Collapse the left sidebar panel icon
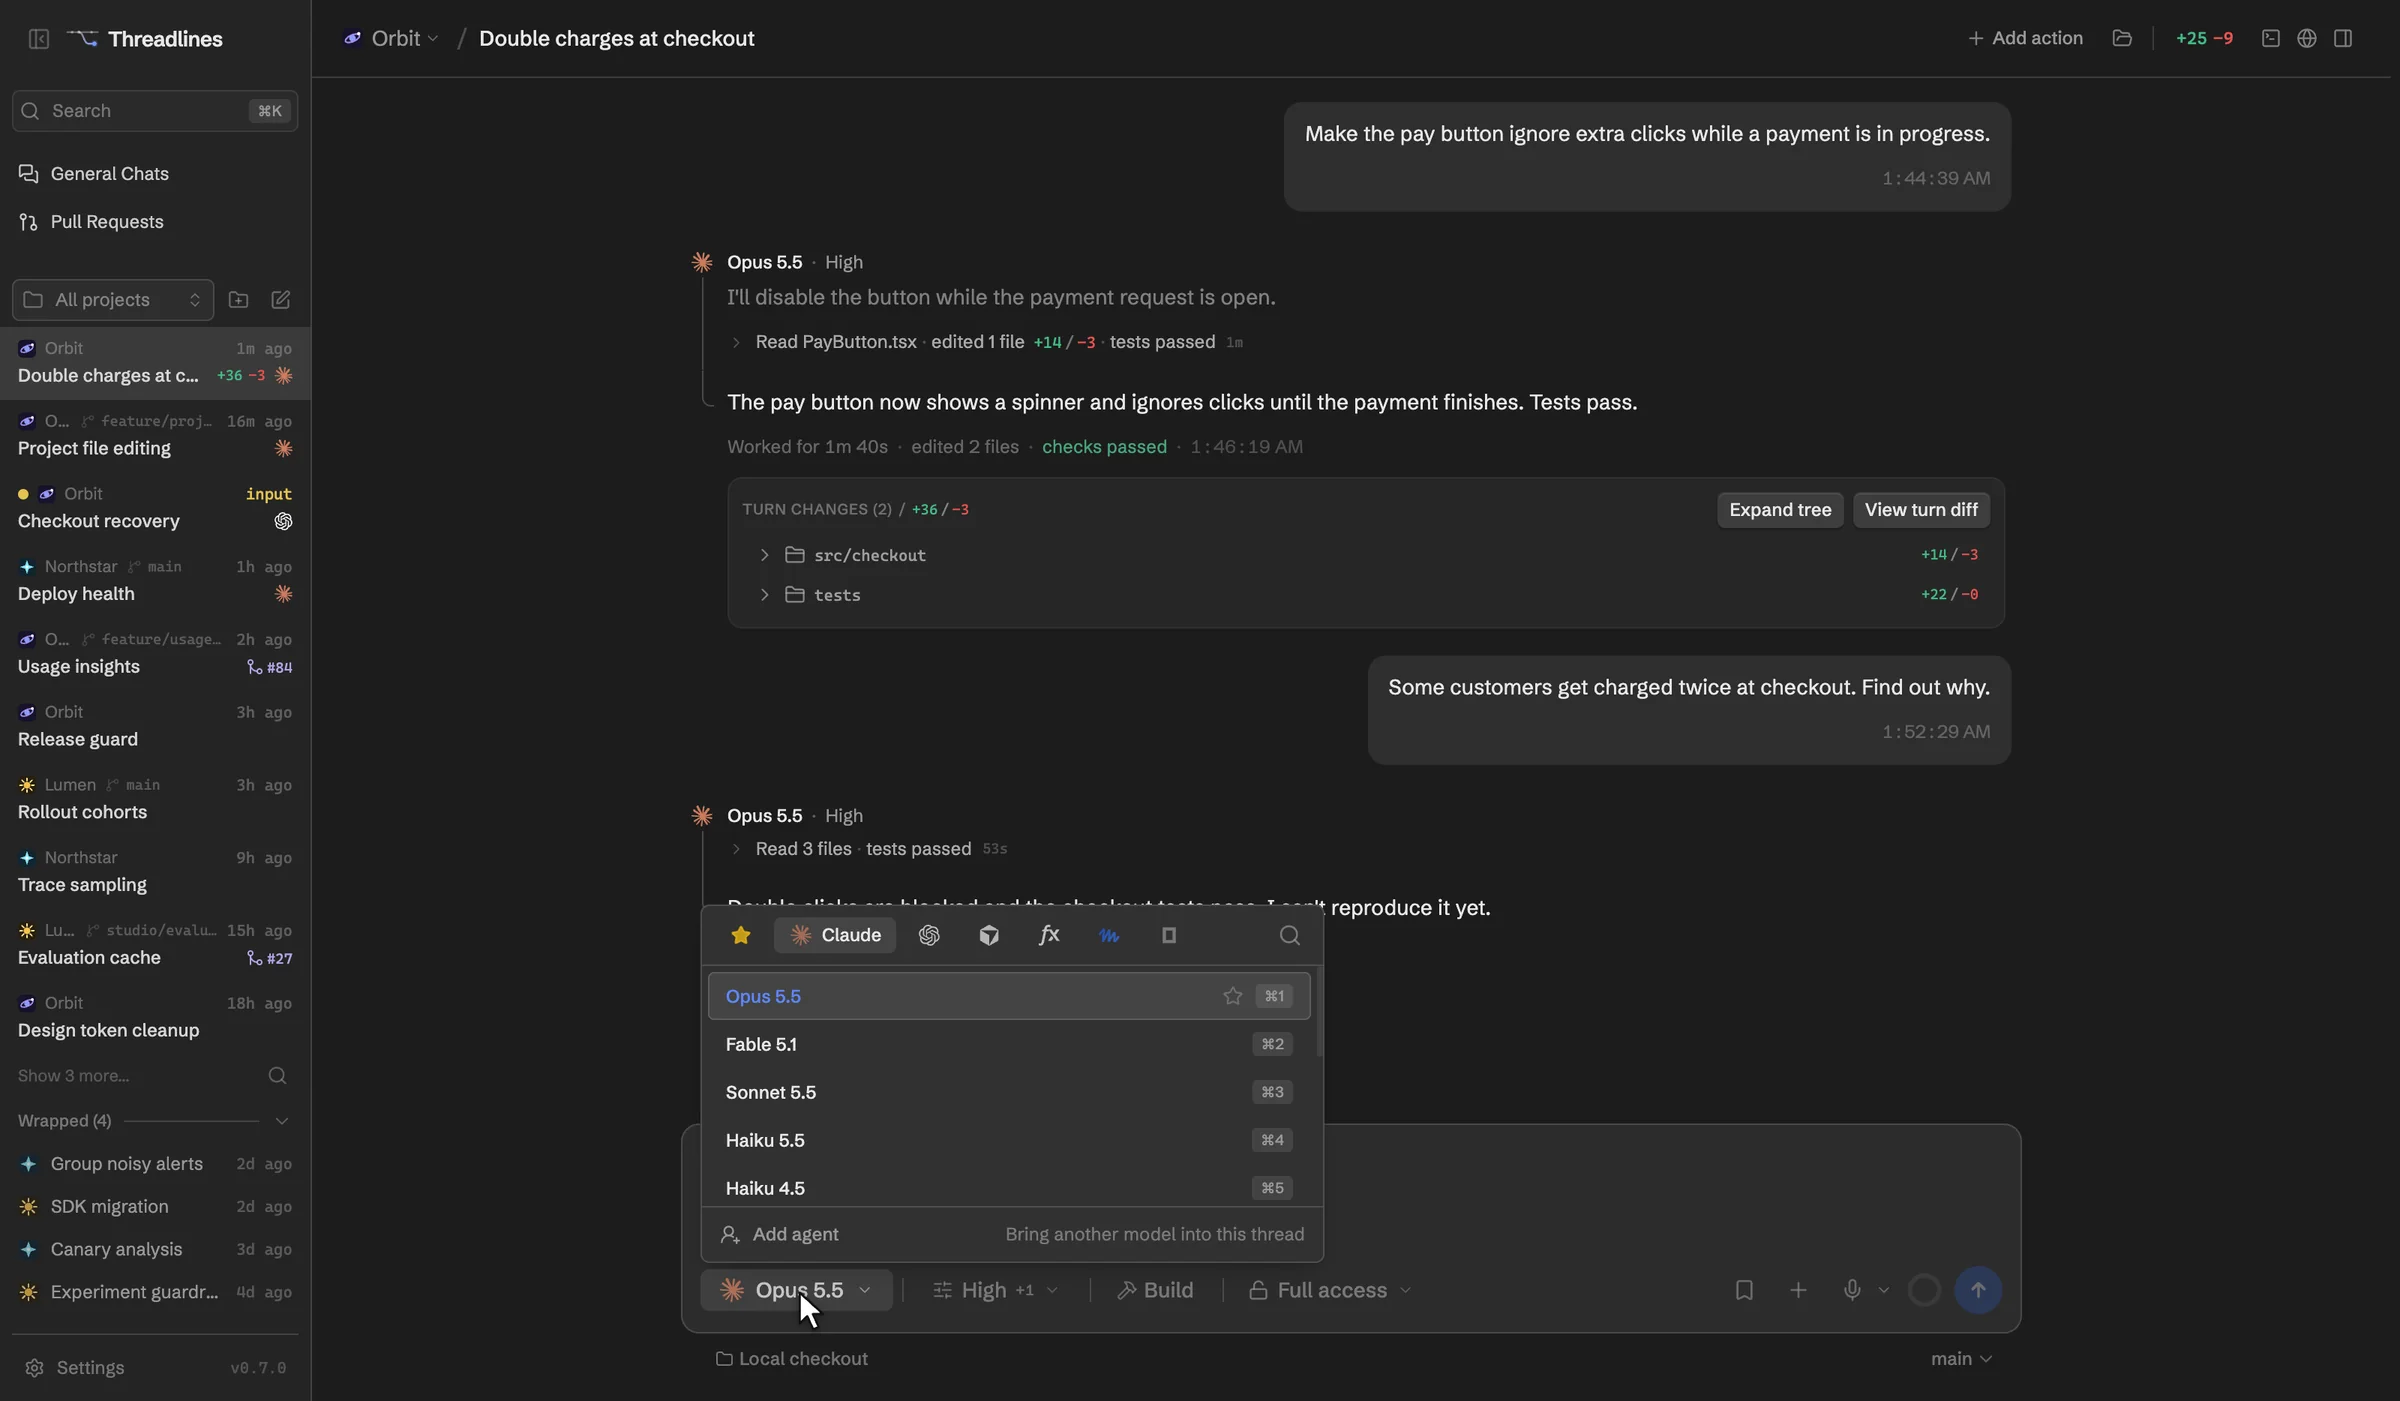2400x1401 pixels. (39, 39)
